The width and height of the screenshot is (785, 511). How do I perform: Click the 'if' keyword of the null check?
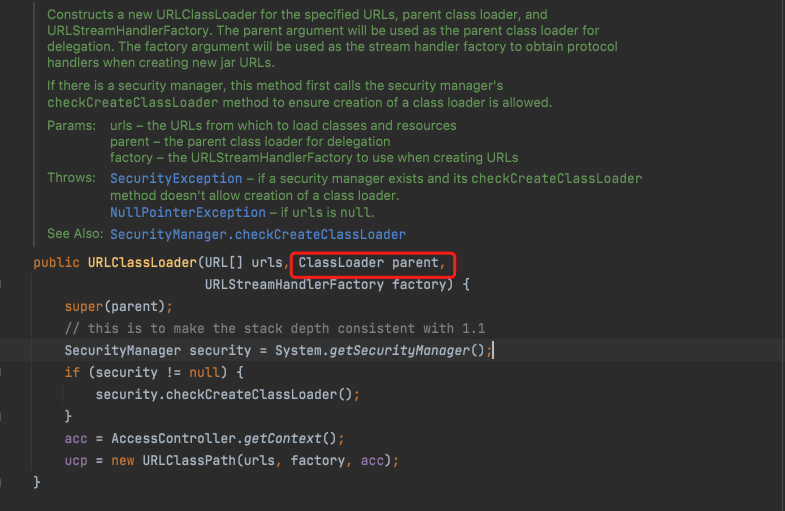pos(72,373)
